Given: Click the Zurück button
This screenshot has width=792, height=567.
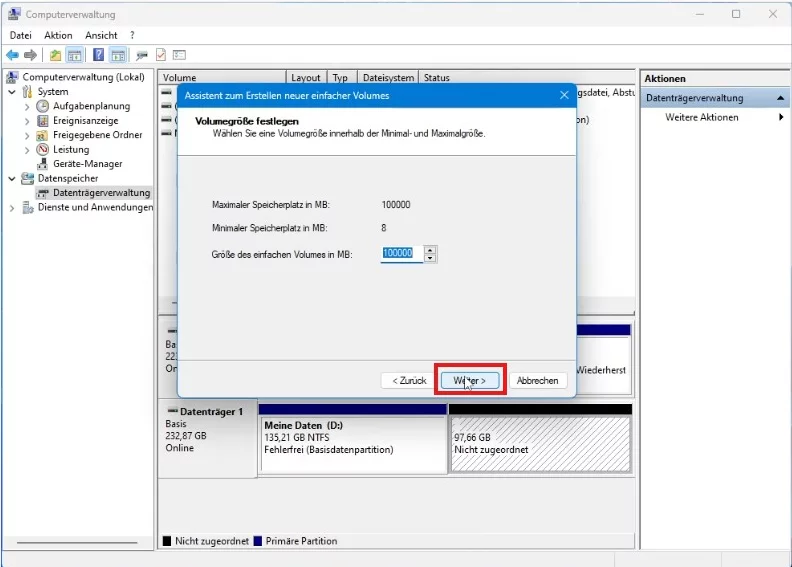Looking at the screenshot, I should point(410,381).
